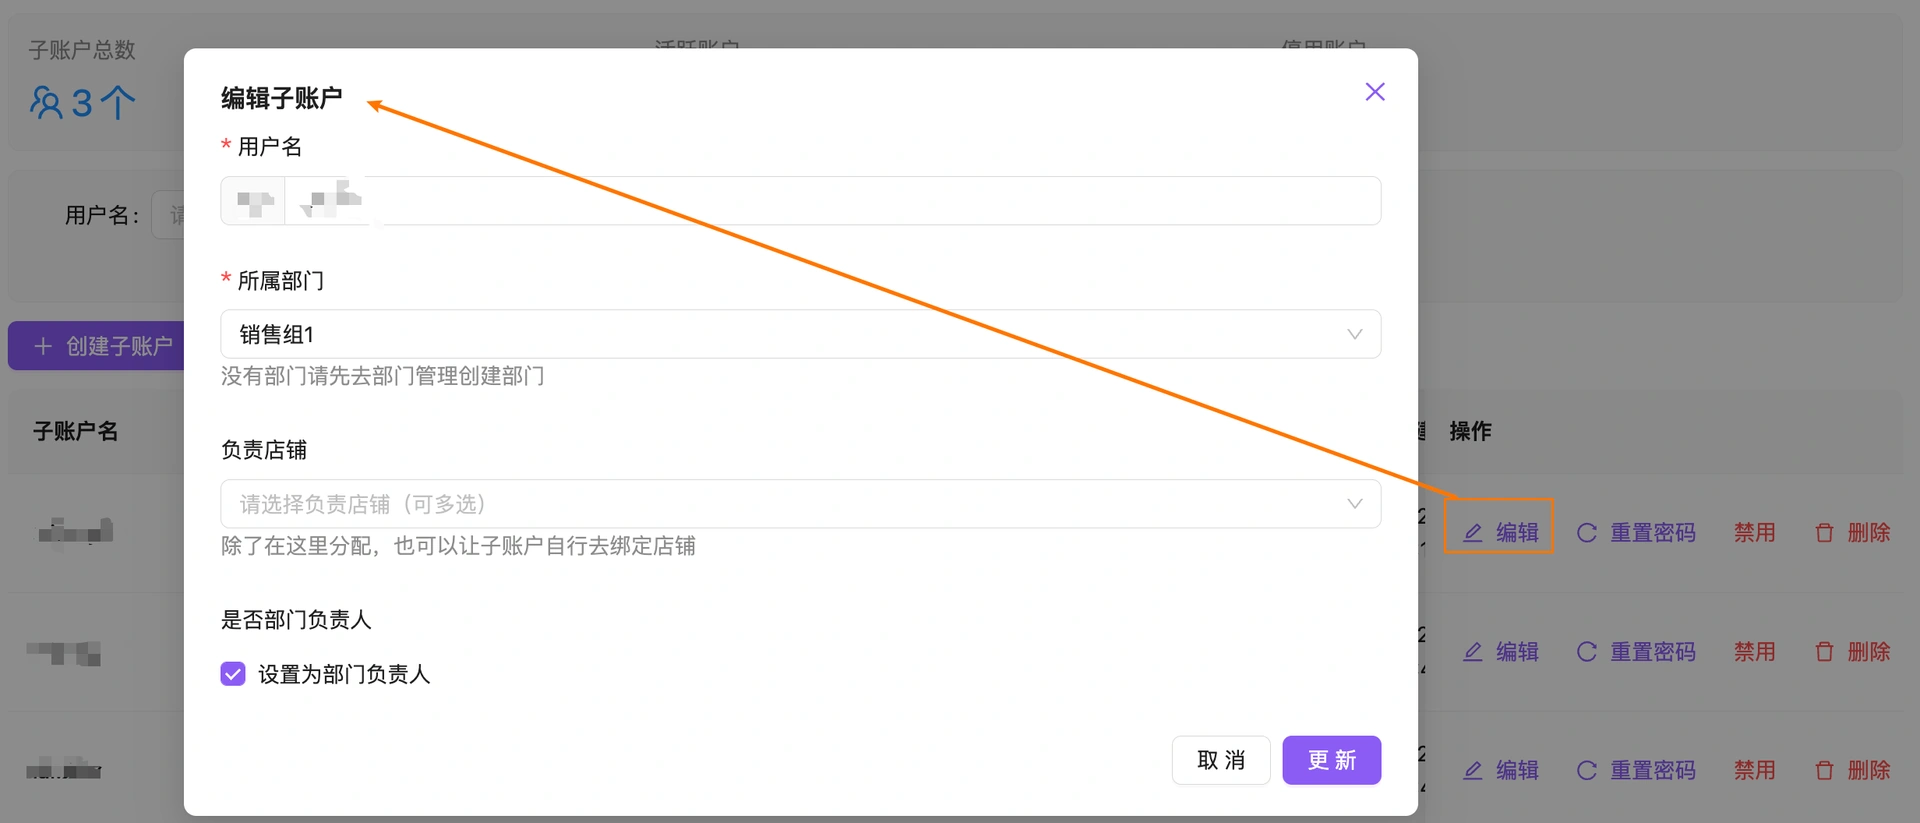The width and height of the screenshot is (1920, 823).
Task: Expand the 所属部门 dropdown chevron arrow
Action: tap(1354, 334)
